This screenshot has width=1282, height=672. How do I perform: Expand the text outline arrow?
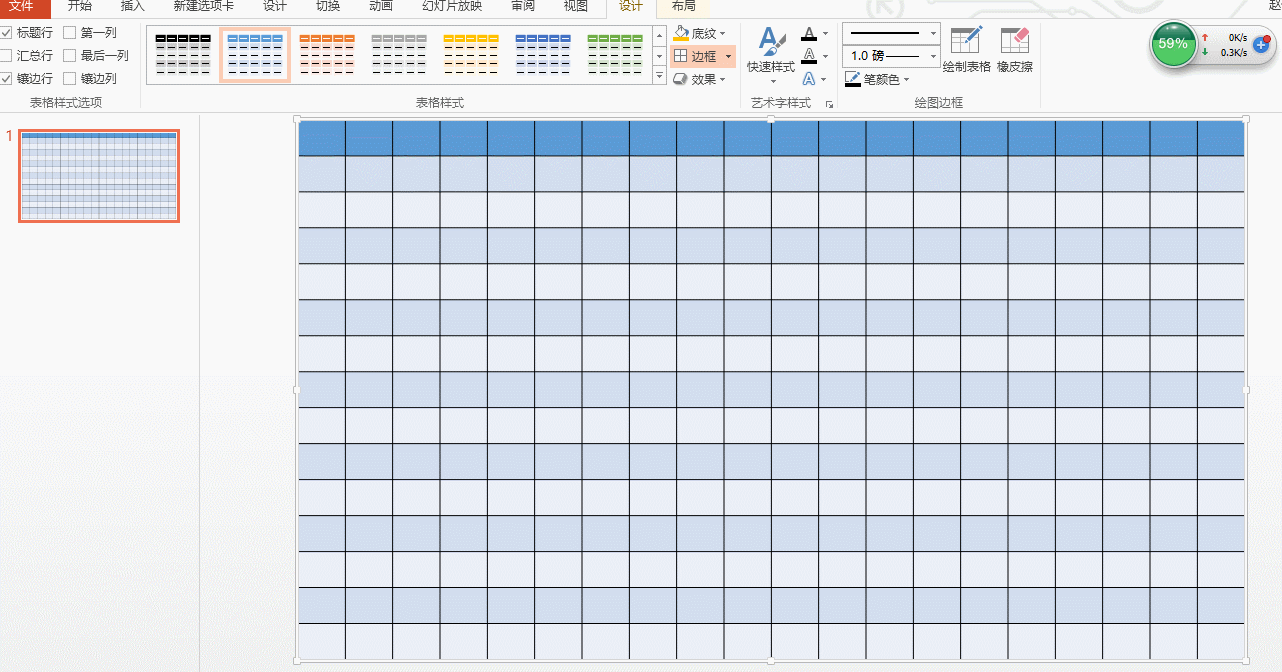[825, 56]
